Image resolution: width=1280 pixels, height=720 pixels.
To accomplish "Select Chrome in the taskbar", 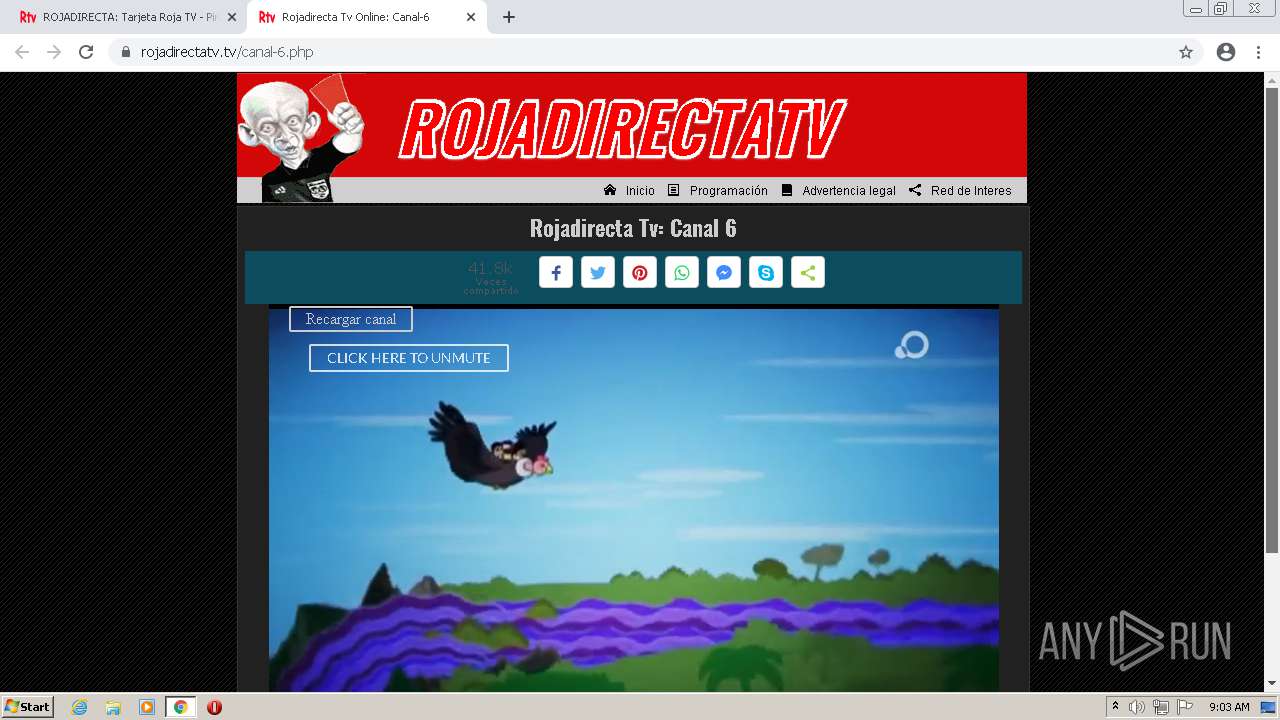I will tap(180, 707).
